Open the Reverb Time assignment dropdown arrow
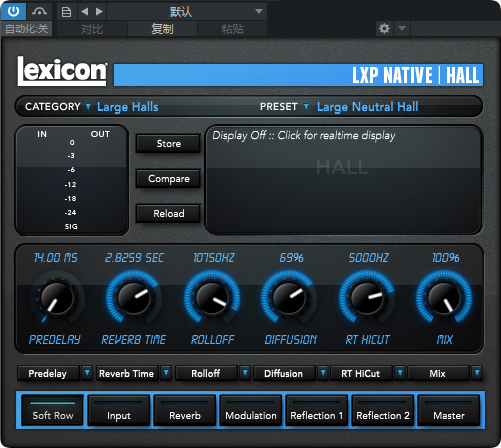 click(x=166, y=373)
